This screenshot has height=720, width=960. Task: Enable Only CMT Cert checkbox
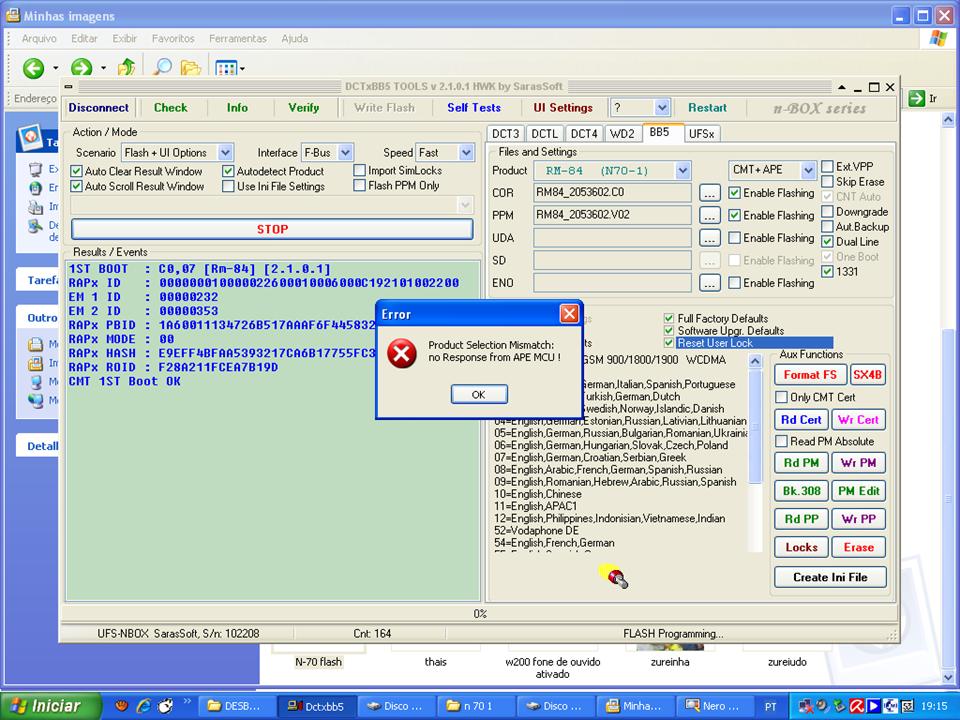781,397
